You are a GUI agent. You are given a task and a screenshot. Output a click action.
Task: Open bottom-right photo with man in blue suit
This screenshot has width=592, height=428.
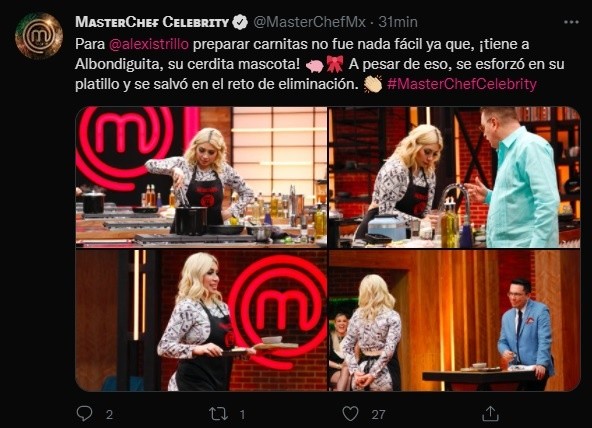tap(455, 320)
